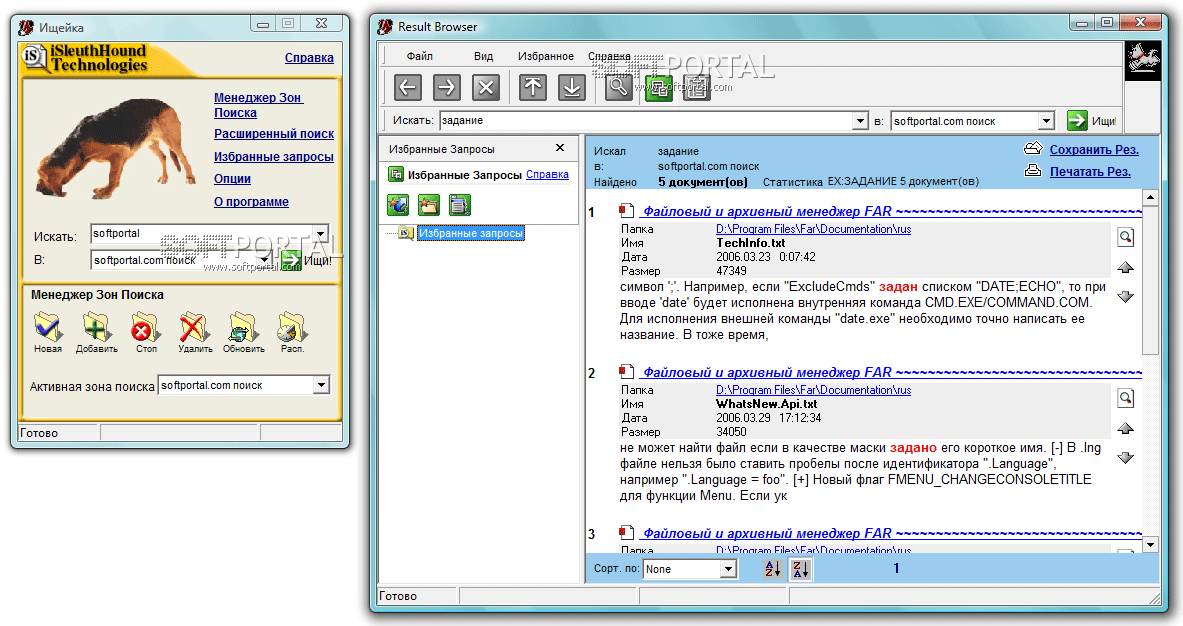Open the Вид menu
This screenshot has height=626, width=1183.
tap(484, 57)
